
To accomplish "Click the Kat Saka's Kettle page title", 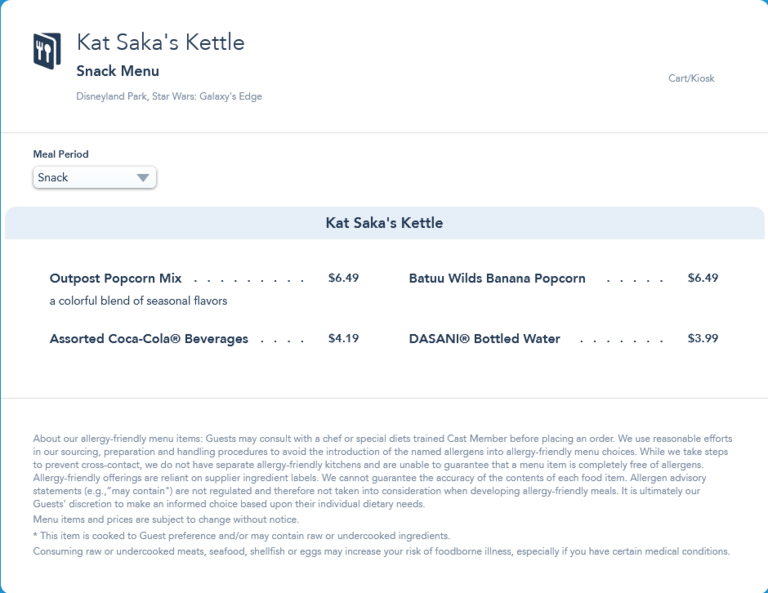I will 160,42.
